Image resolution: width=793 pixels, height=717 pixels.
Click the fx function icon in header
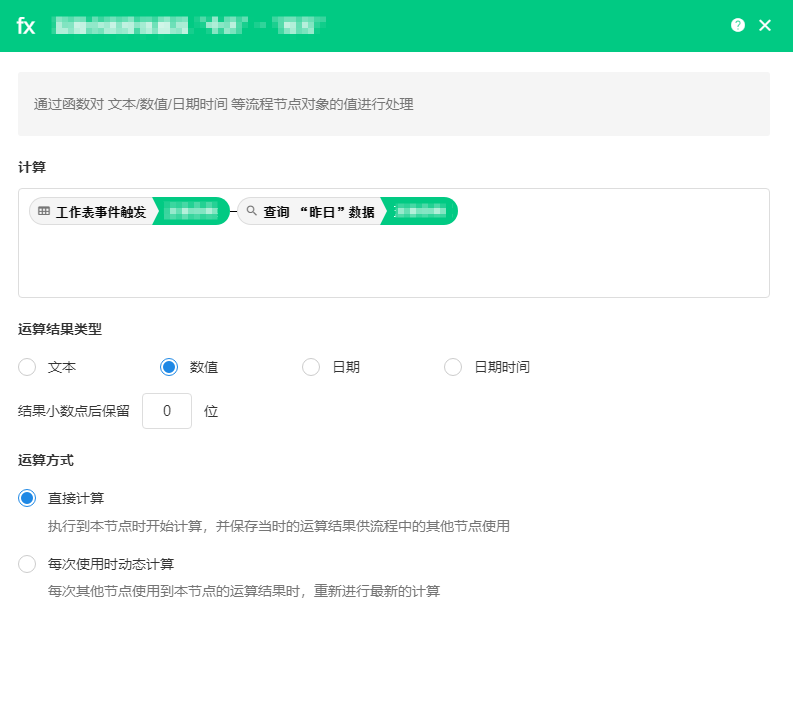26,26
